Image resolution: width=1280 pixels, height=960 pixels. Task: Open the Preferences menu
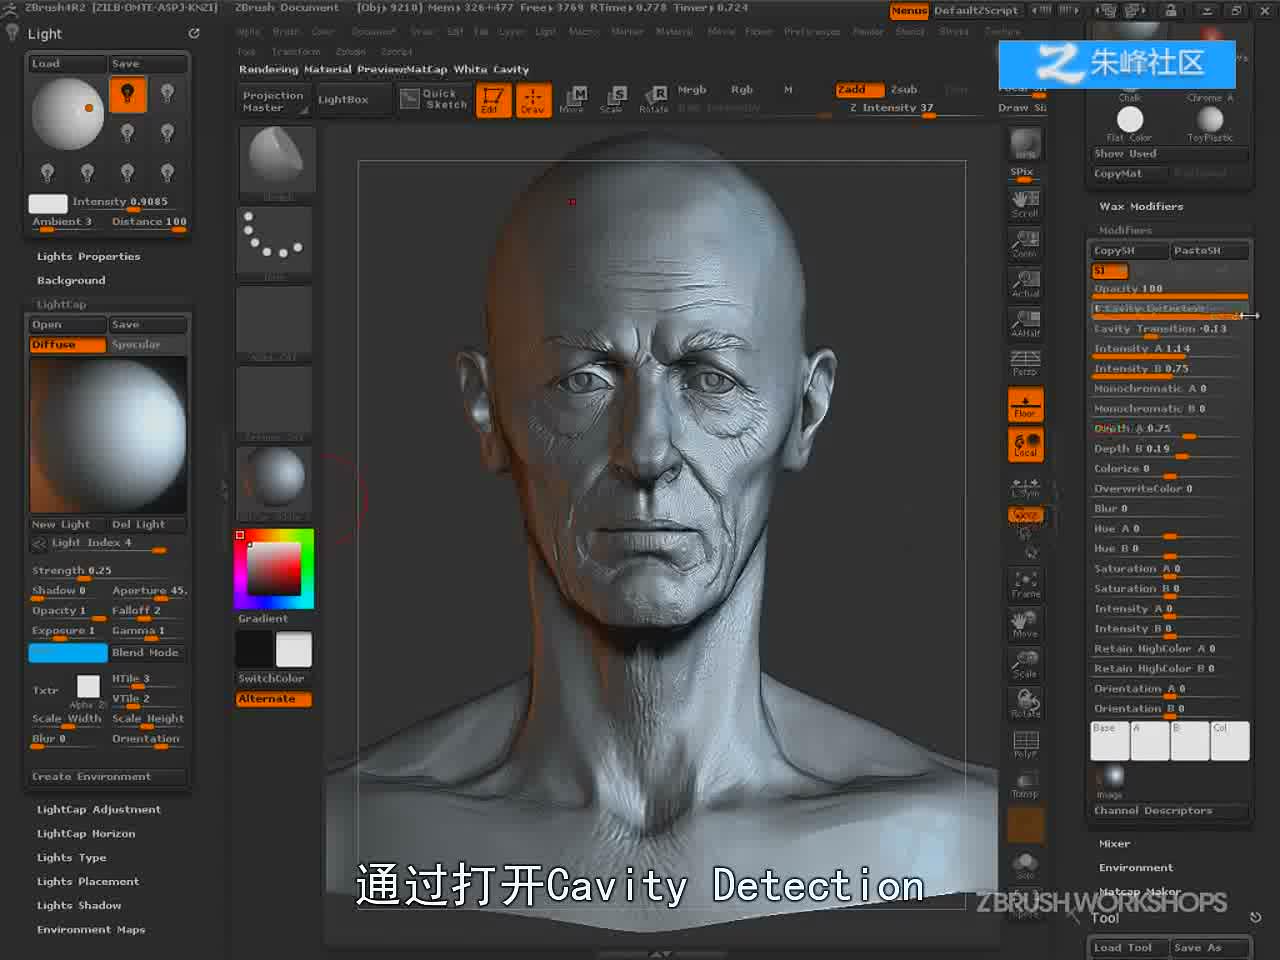pos(812,32)
